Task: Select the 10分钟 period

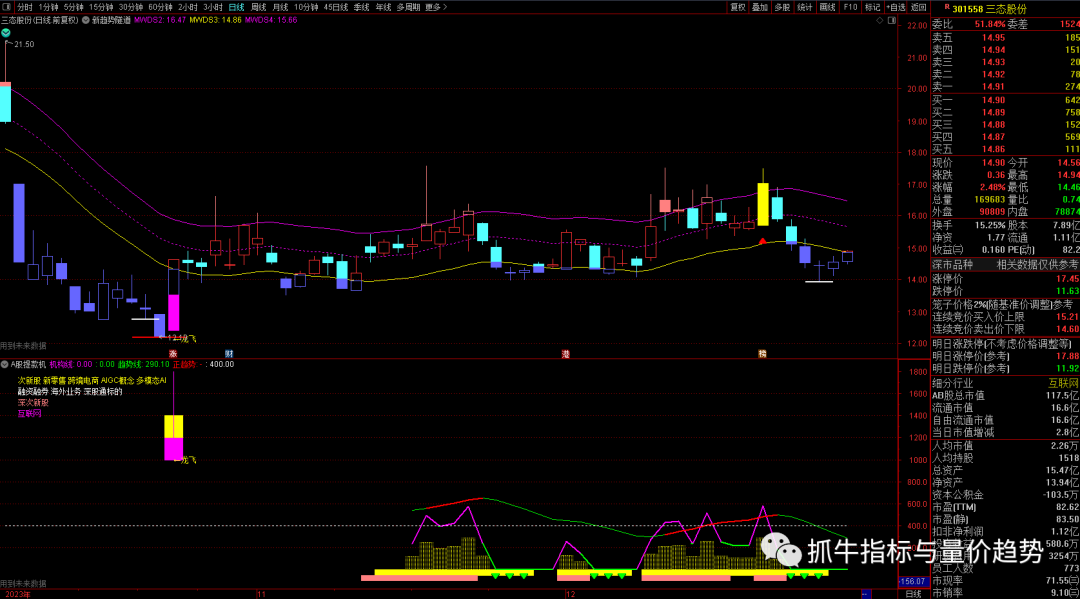Action: [x=306, y=7]
